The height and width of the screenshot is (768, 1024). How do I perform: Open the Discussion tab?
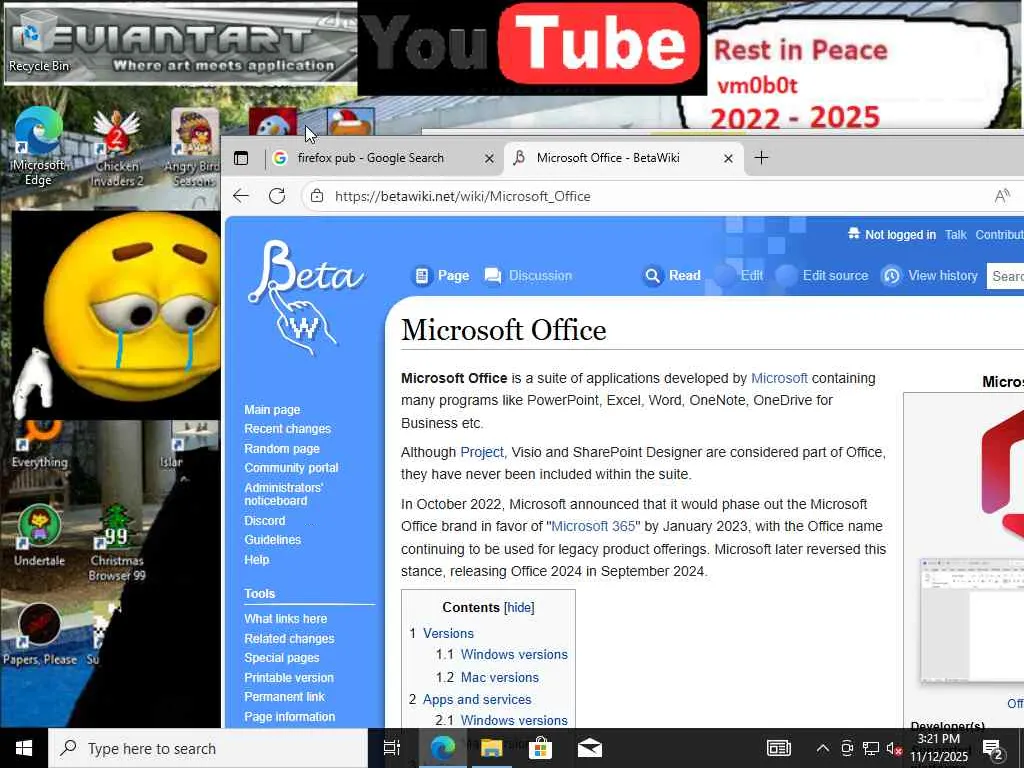[528, 276]
